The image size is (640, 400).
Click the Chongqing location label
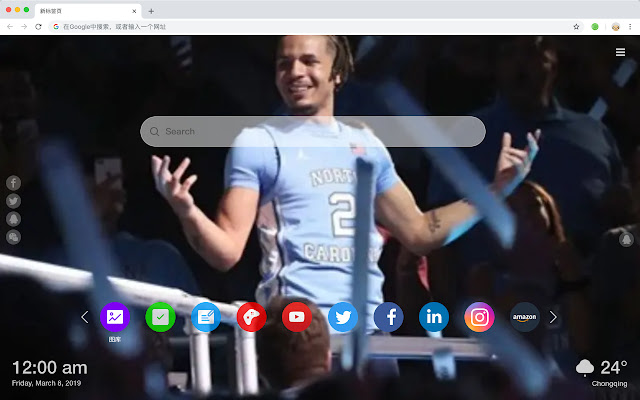pos(609,384)
